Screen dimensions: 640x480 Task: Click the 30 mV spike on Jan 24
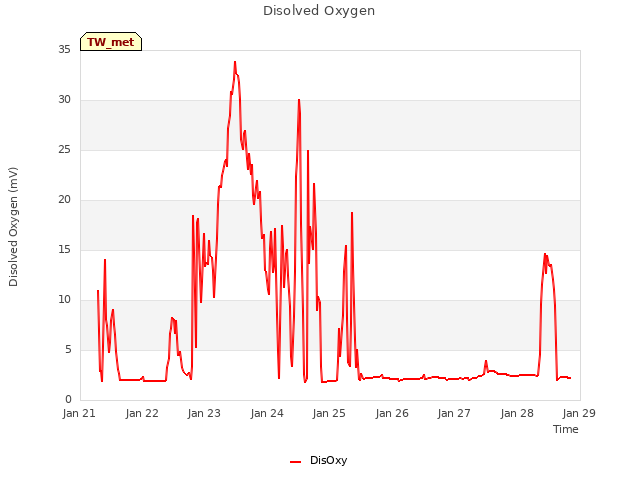point(299,100)
